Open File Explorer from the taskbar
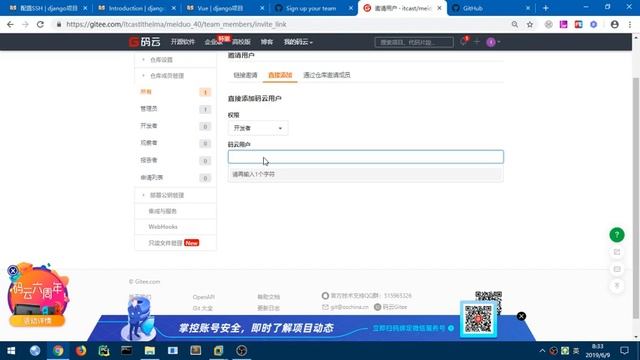This screenshot has height=360, width=640. (x=150, y=351)
